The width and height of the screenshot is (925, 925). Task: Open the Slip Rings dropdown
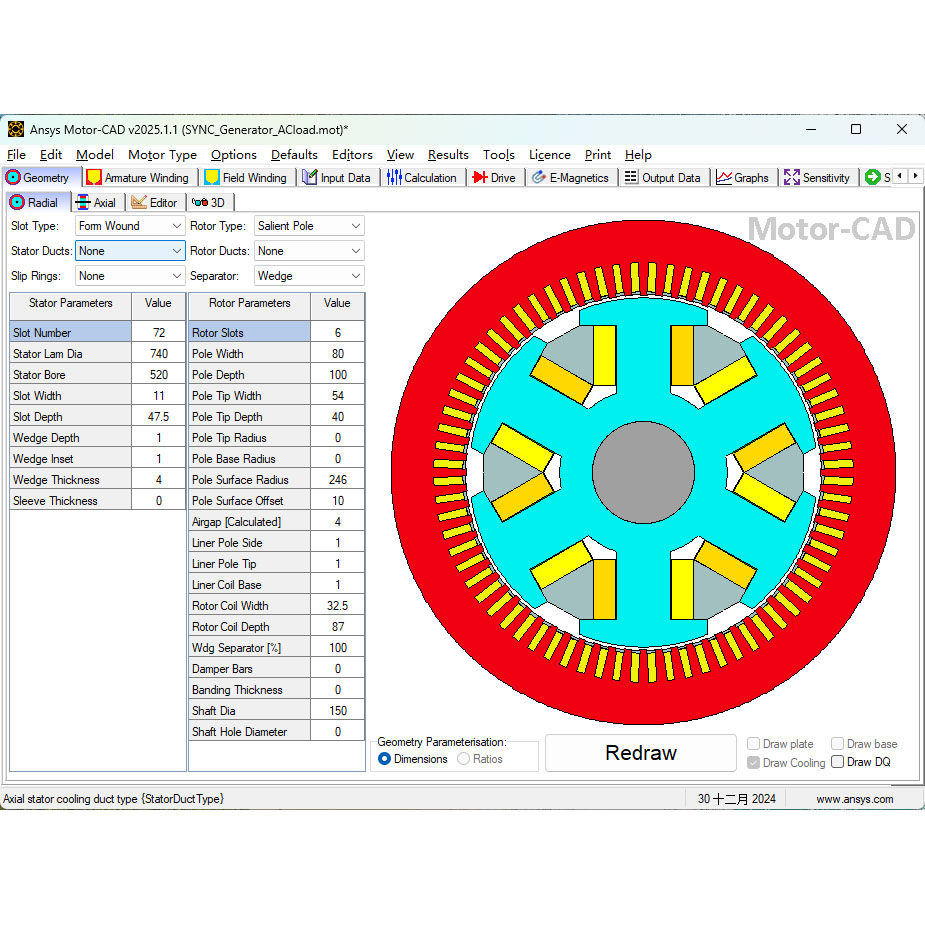tap(130, 275)
